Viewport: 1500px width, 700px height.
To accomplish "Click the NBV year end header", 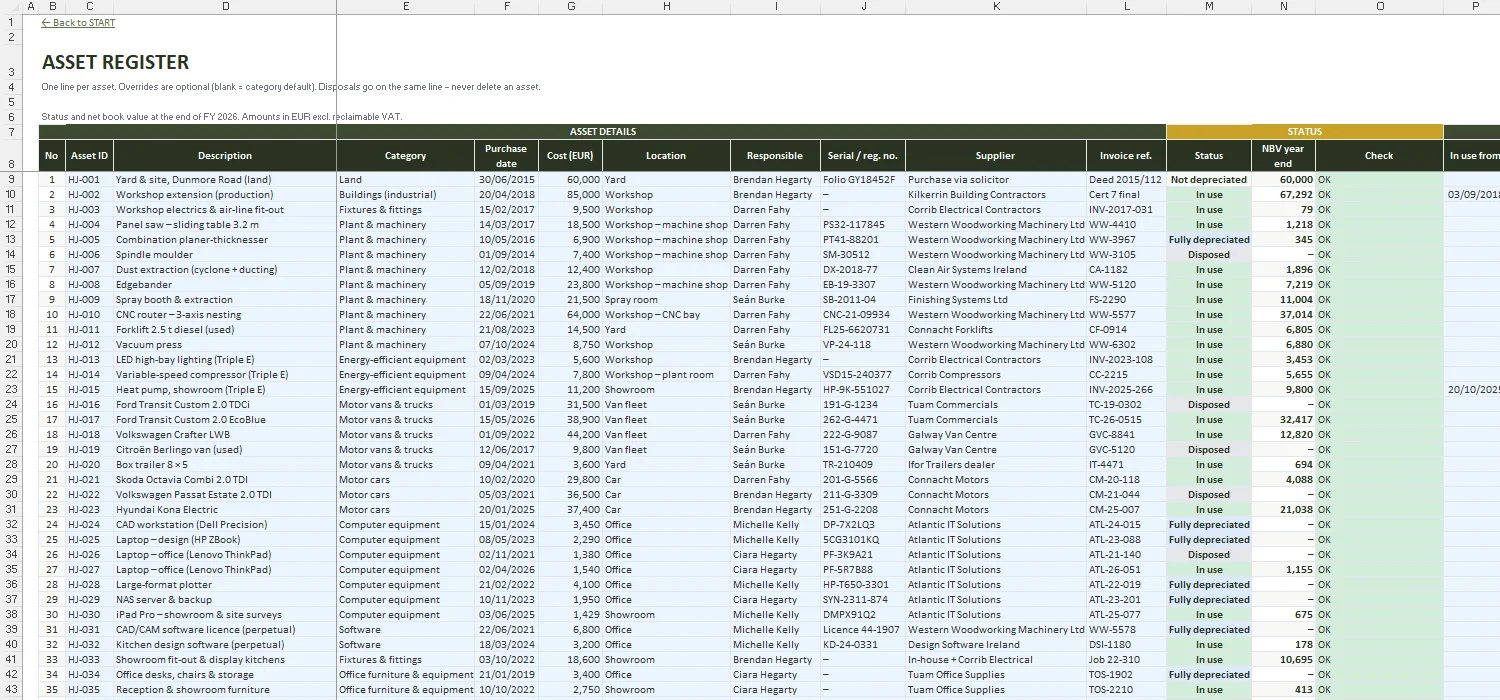I will click(1283, 156).
